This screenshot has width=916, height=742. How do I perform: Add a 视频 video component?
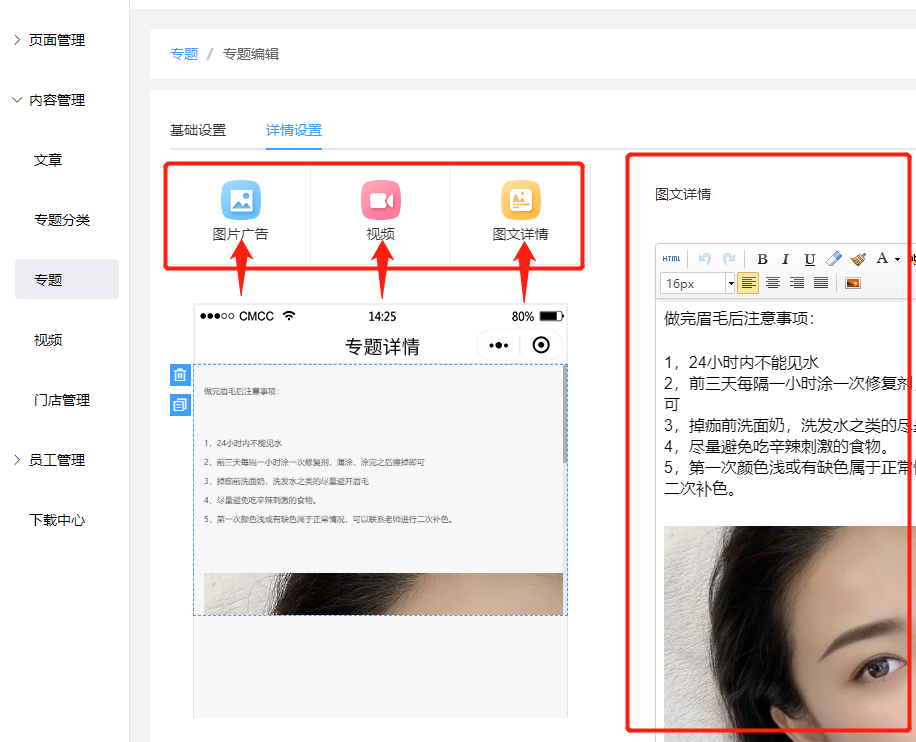(x=380, y=213)
